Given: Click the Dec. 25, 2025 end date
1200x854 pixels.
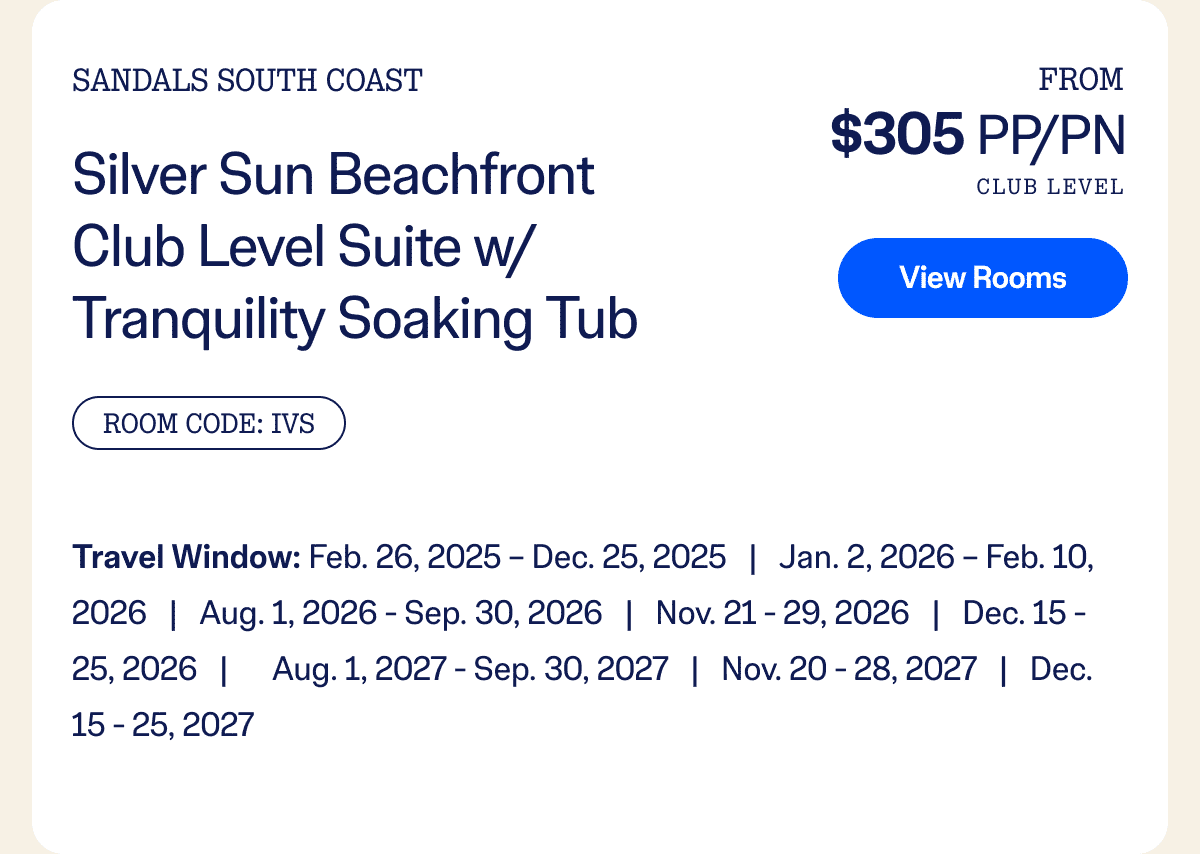Looking at the screenshot, I should click(629, 556).
